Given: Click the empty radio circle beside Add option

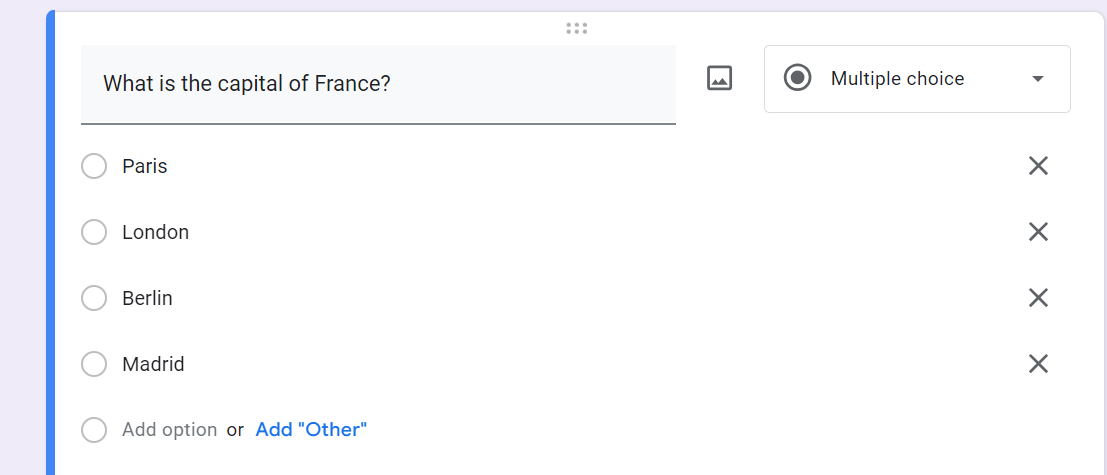Looking at the screenshot, I should 94,430.
